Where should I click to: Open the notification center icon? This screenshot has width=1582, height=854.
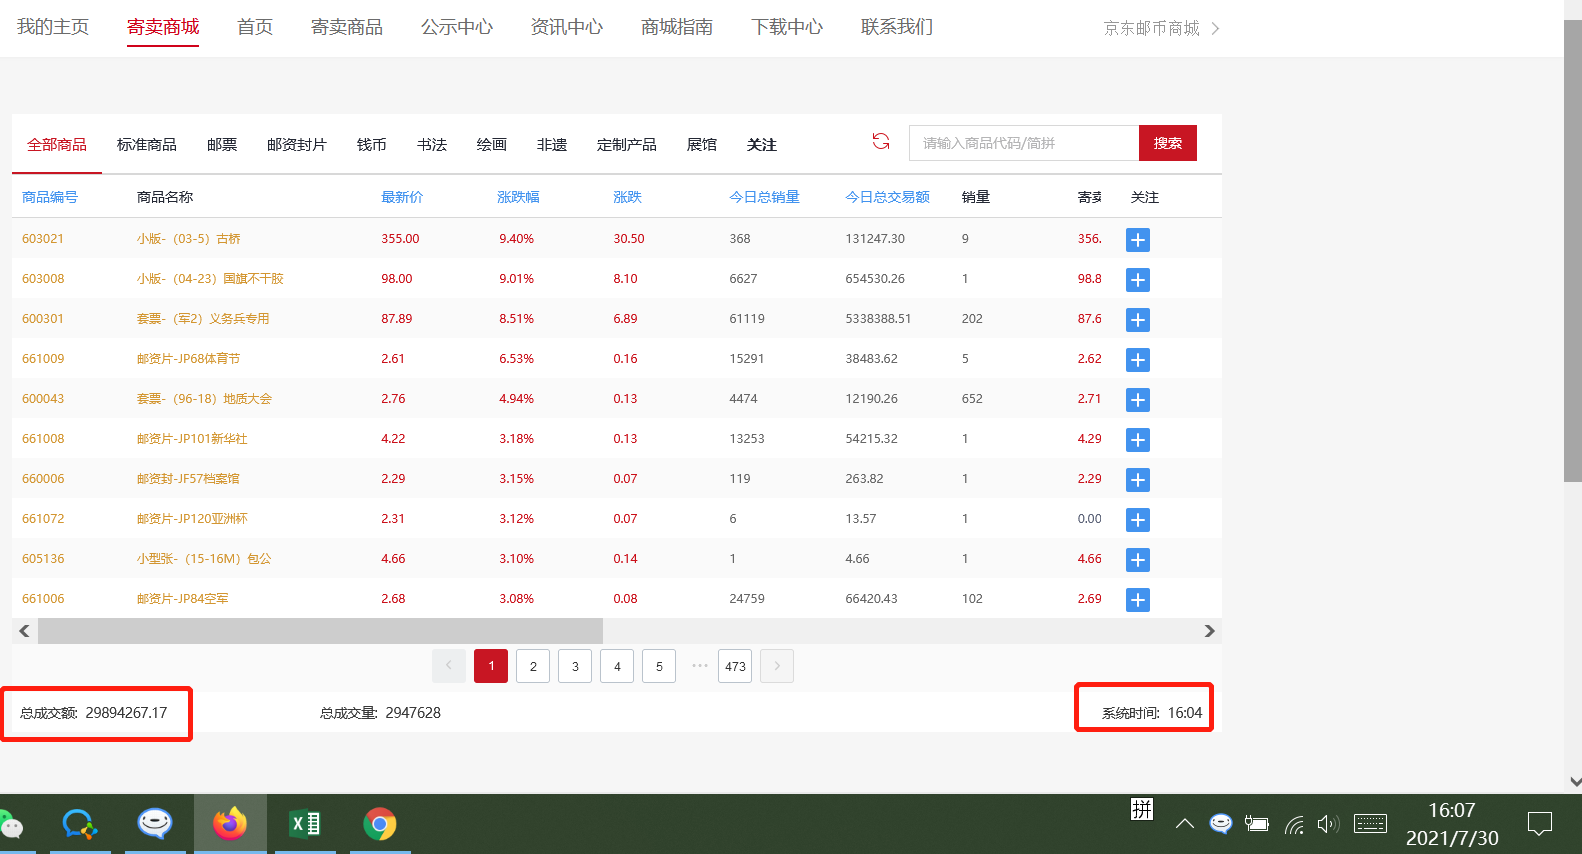click(1540, 824)
